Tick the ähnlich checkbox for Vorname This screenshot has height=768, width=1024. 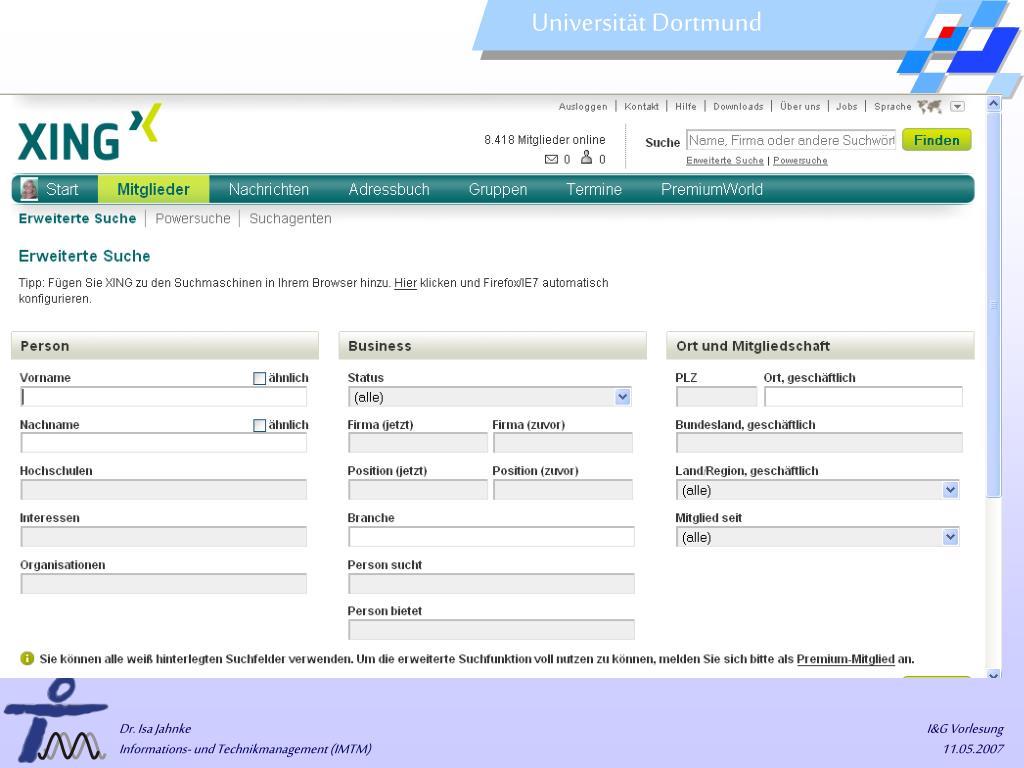pyautogui.click(x=259, y=378)
